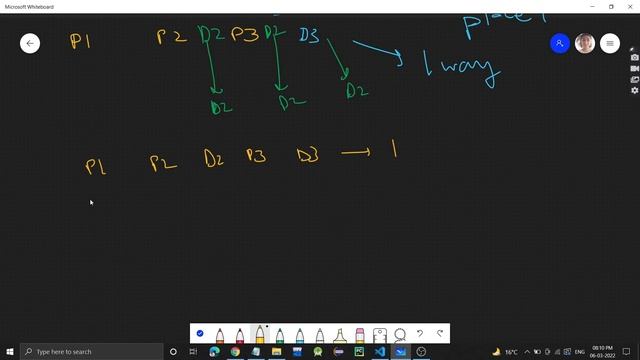Open the share/invite people button
This screenshot has height=360, width=640.
click(560, 43)
